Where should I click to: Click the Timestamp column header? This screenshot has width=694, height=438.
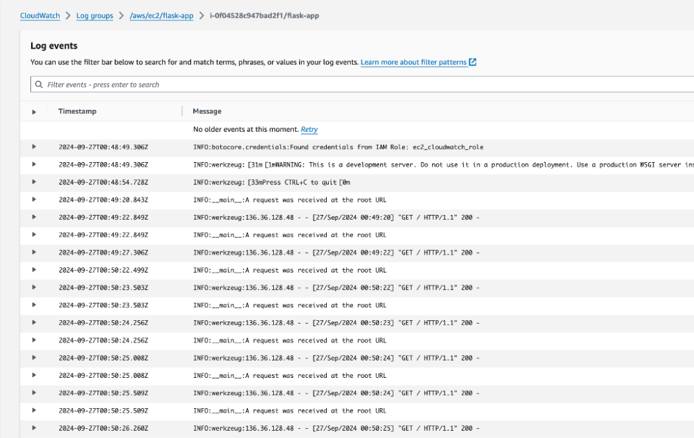(78, 111)
